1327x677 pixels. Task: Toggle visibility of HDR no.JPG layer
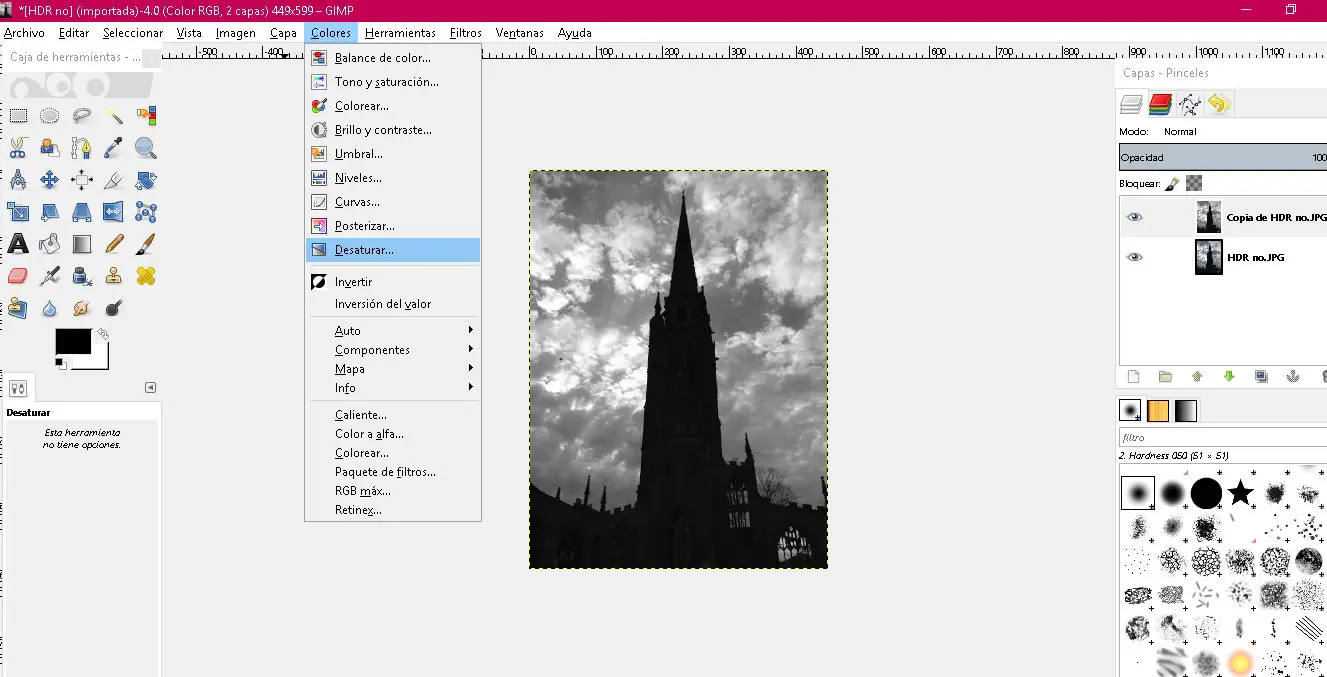pos(1134,257)
